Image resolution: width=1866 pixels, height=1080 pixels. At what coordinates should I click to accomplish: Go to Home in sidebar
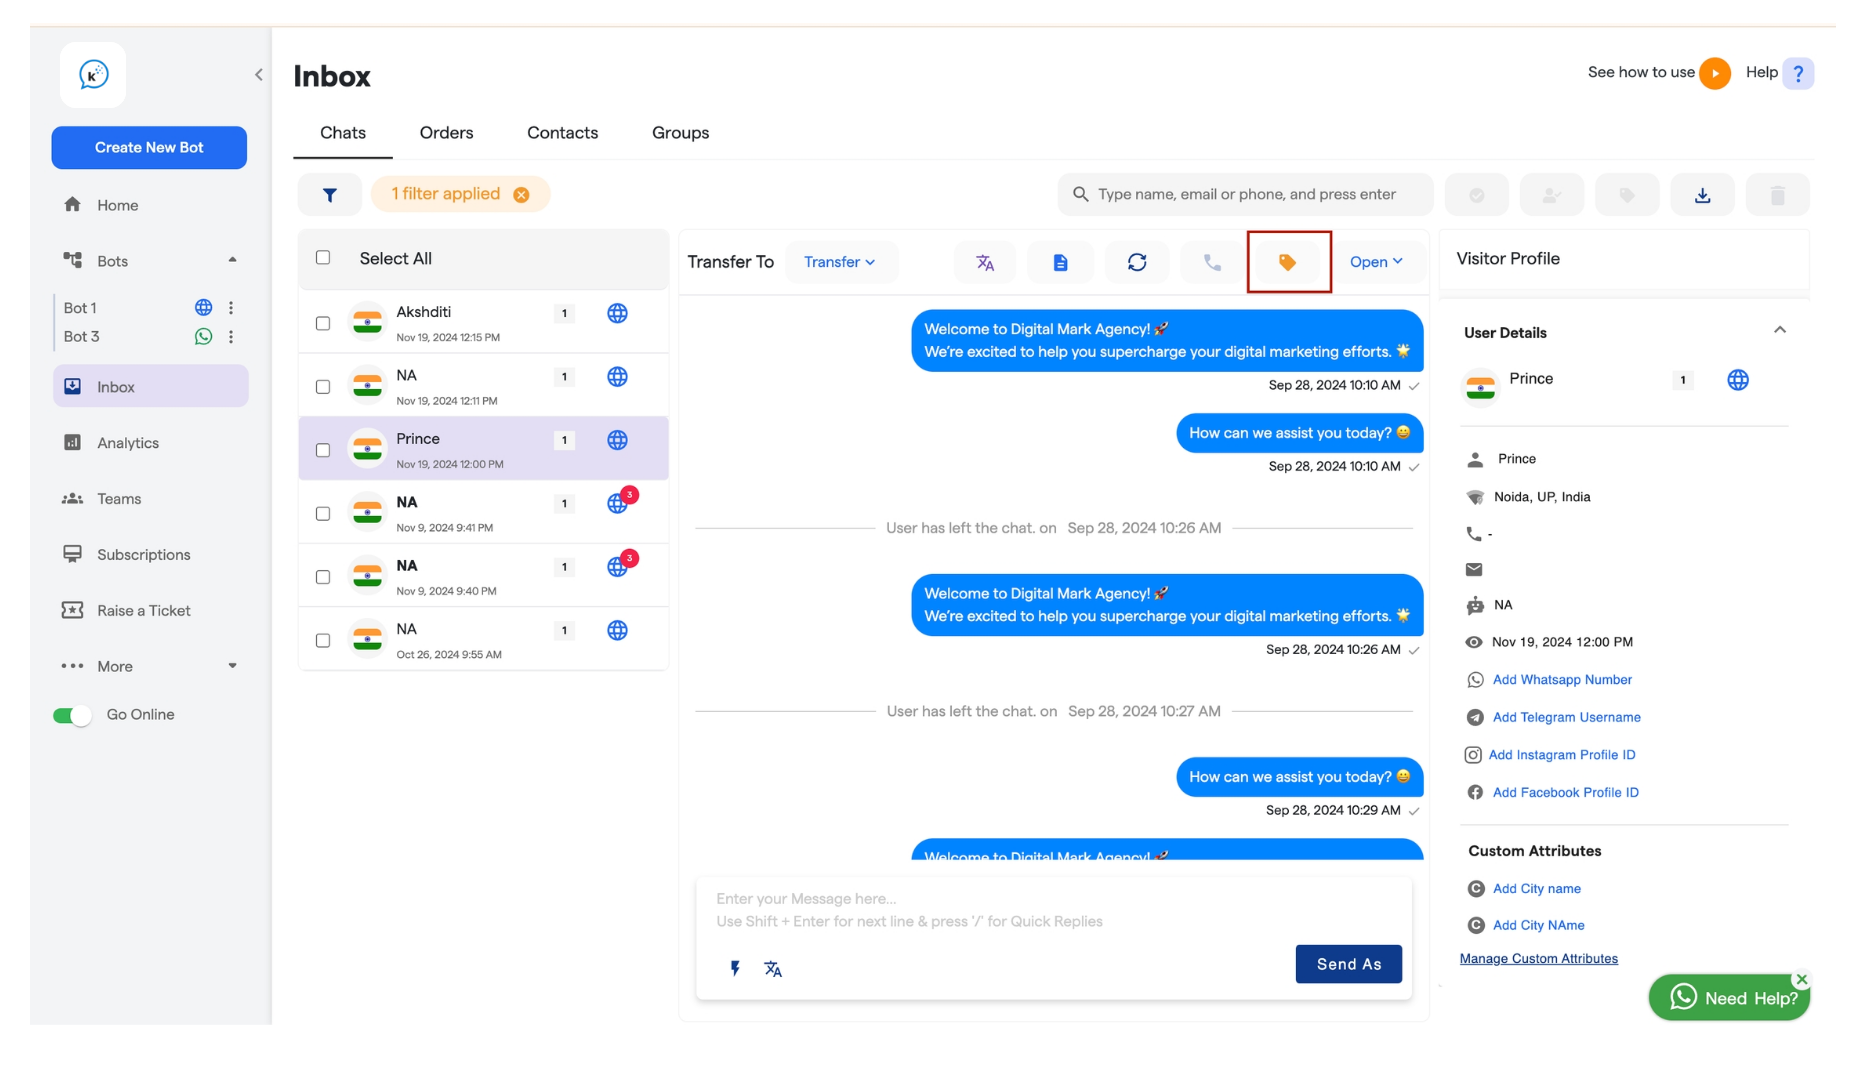(150, 205)
